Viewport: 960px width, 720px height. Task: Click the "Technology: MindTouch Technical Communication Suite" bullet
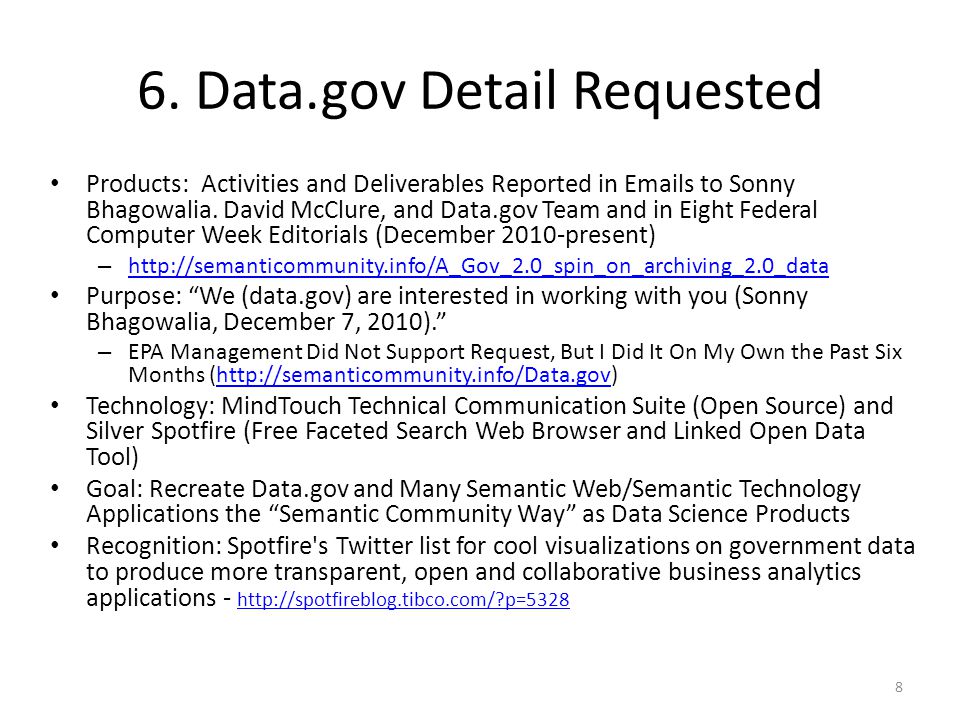tap(489, 431)
